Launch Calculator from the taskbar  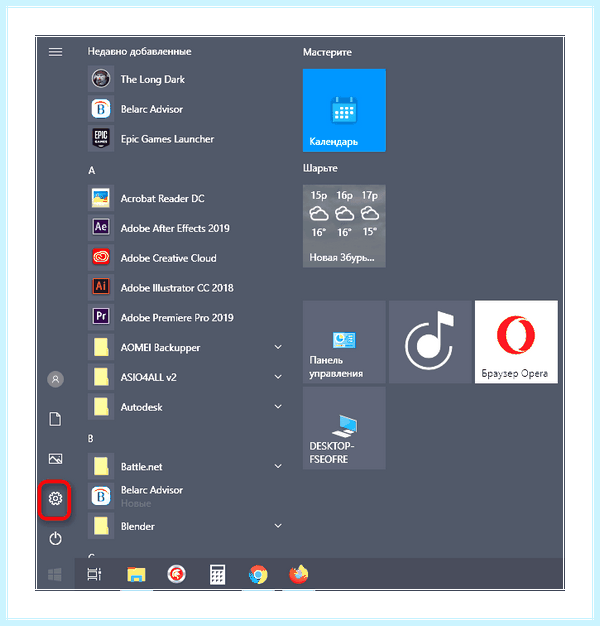tap(218, 575)
